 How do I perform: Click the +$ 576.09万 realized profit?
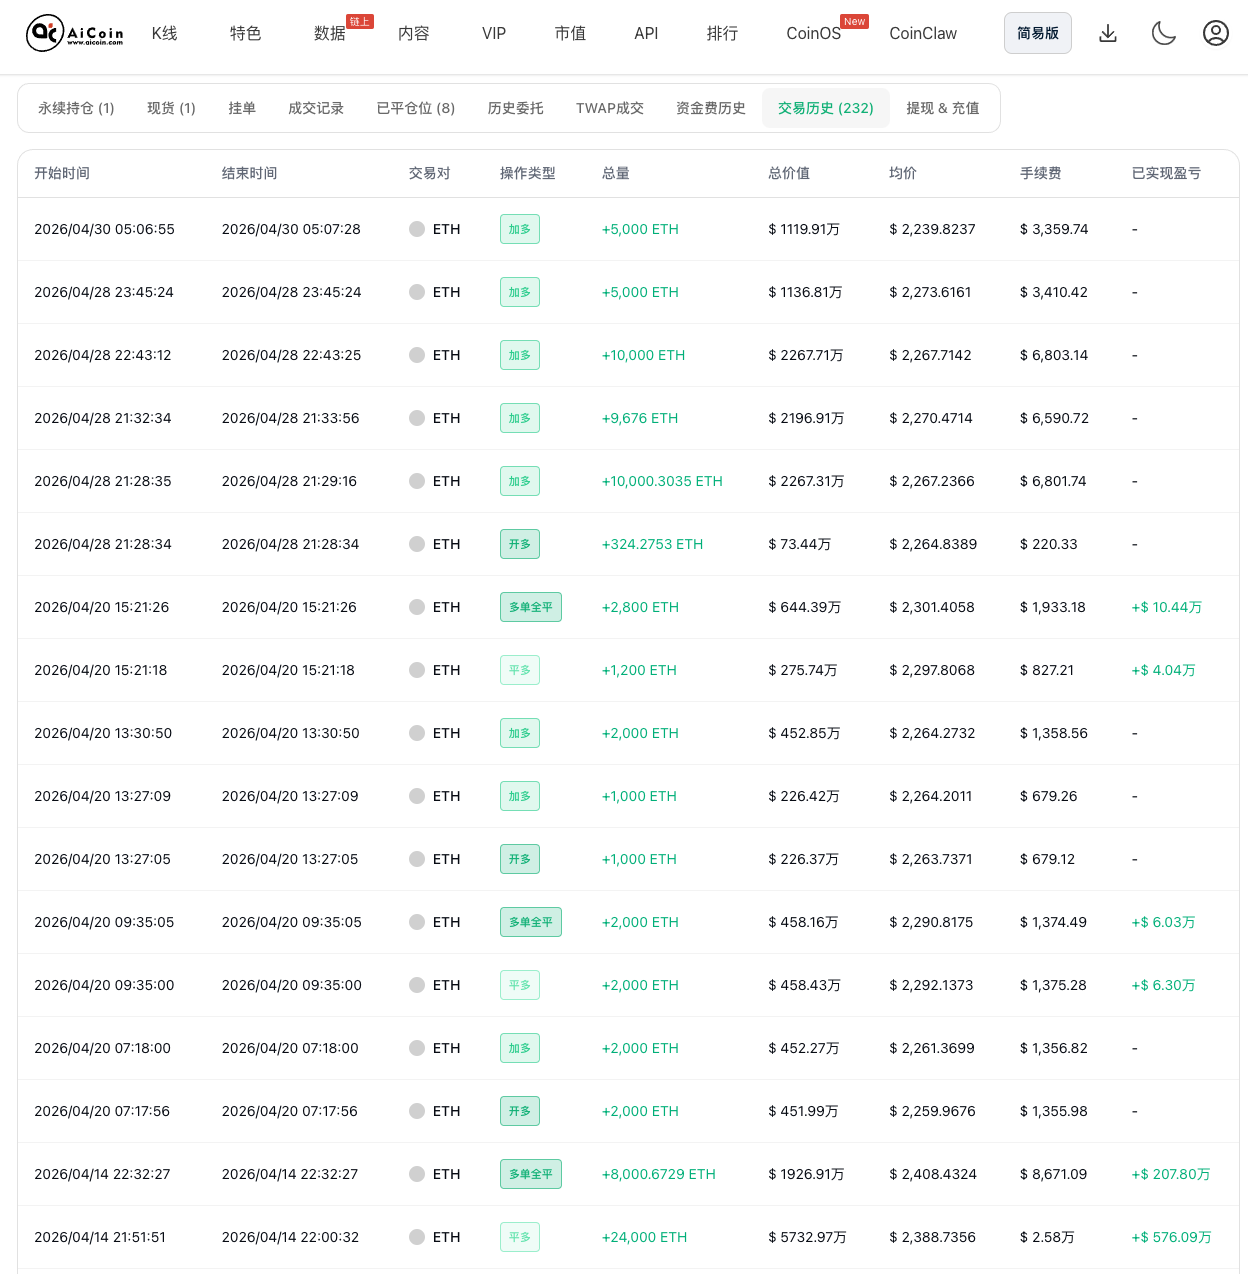pos(1171,1237)
